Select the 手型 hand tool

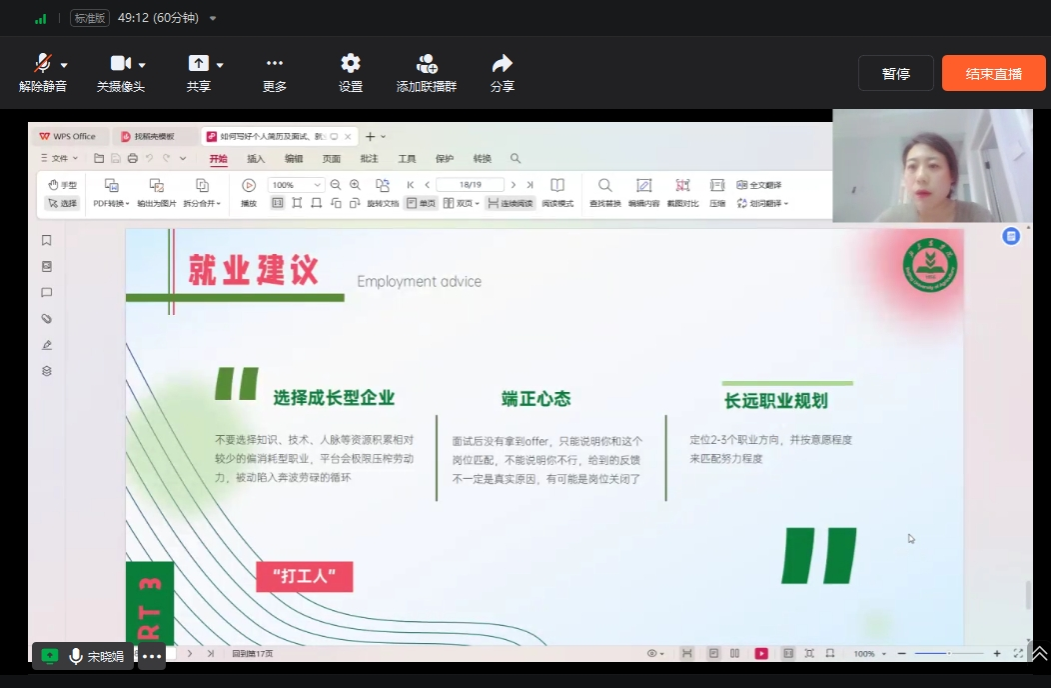(x=62, y=185)
